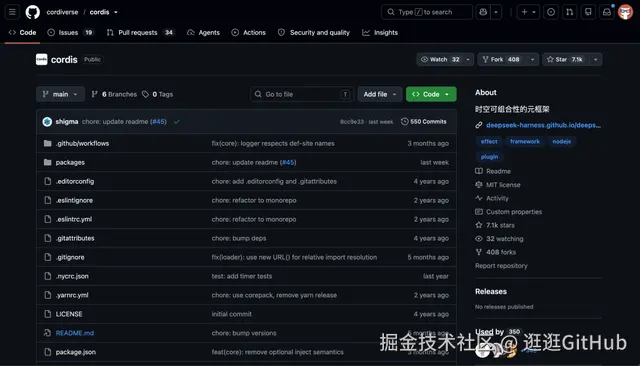This screenshot has width=640, height=366.
Task: Open the main branch selector dropdown
Action: click(60, 94)
